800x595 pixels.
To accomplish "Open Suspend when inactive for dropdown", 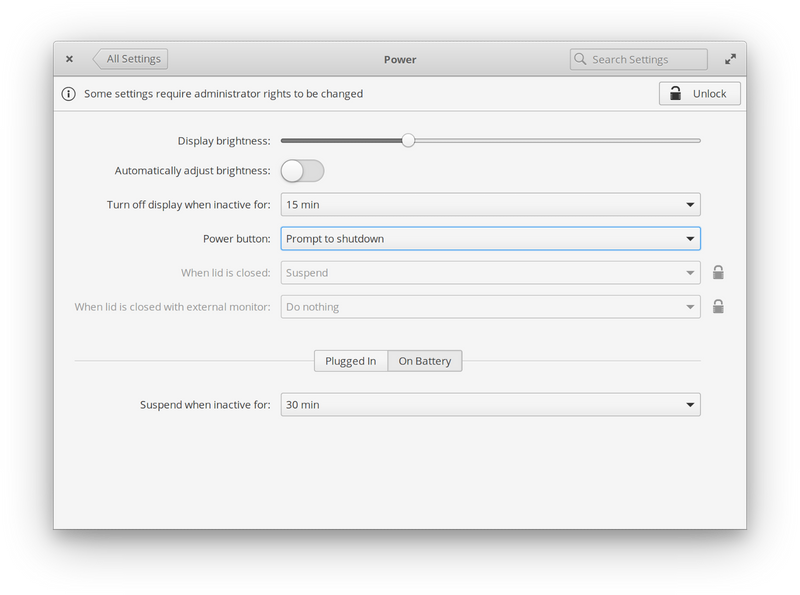I will [490, 405].
